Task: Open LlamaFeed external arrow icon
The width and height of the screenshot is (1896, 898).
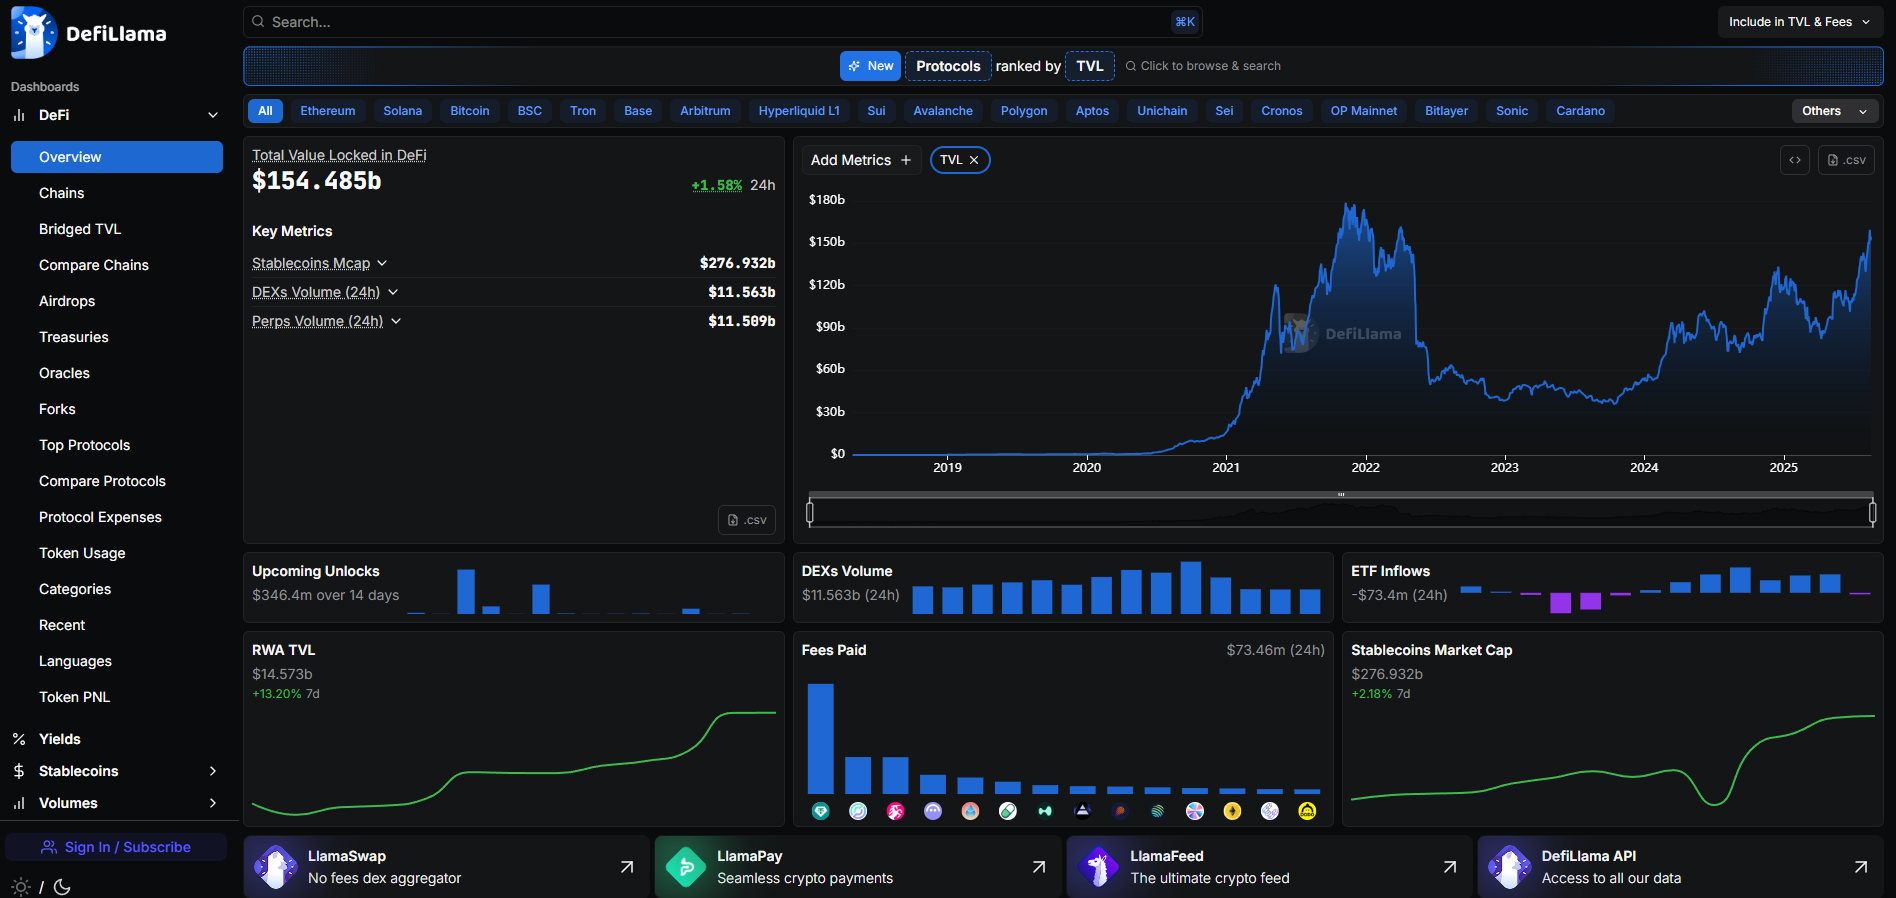Action: tap(1450, 867)
